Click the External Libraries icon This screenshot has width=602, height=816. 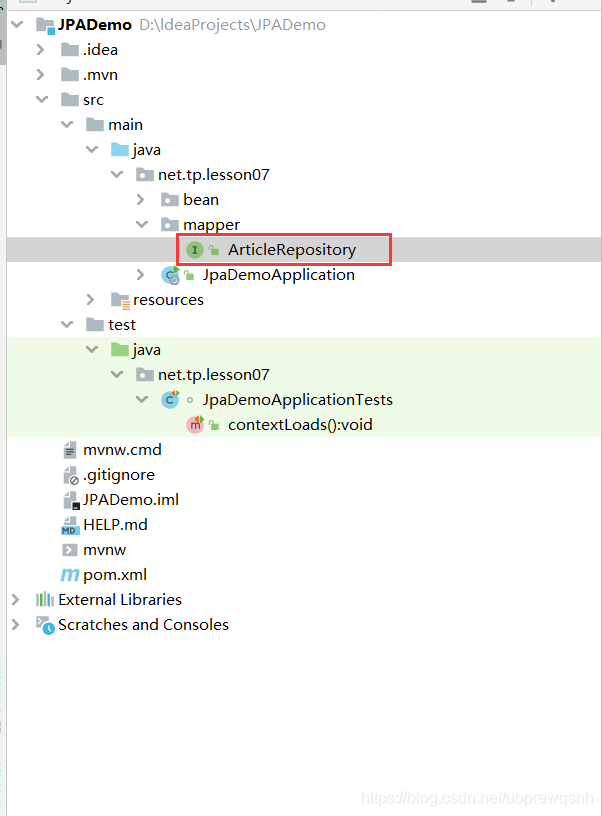click(45, 600)
